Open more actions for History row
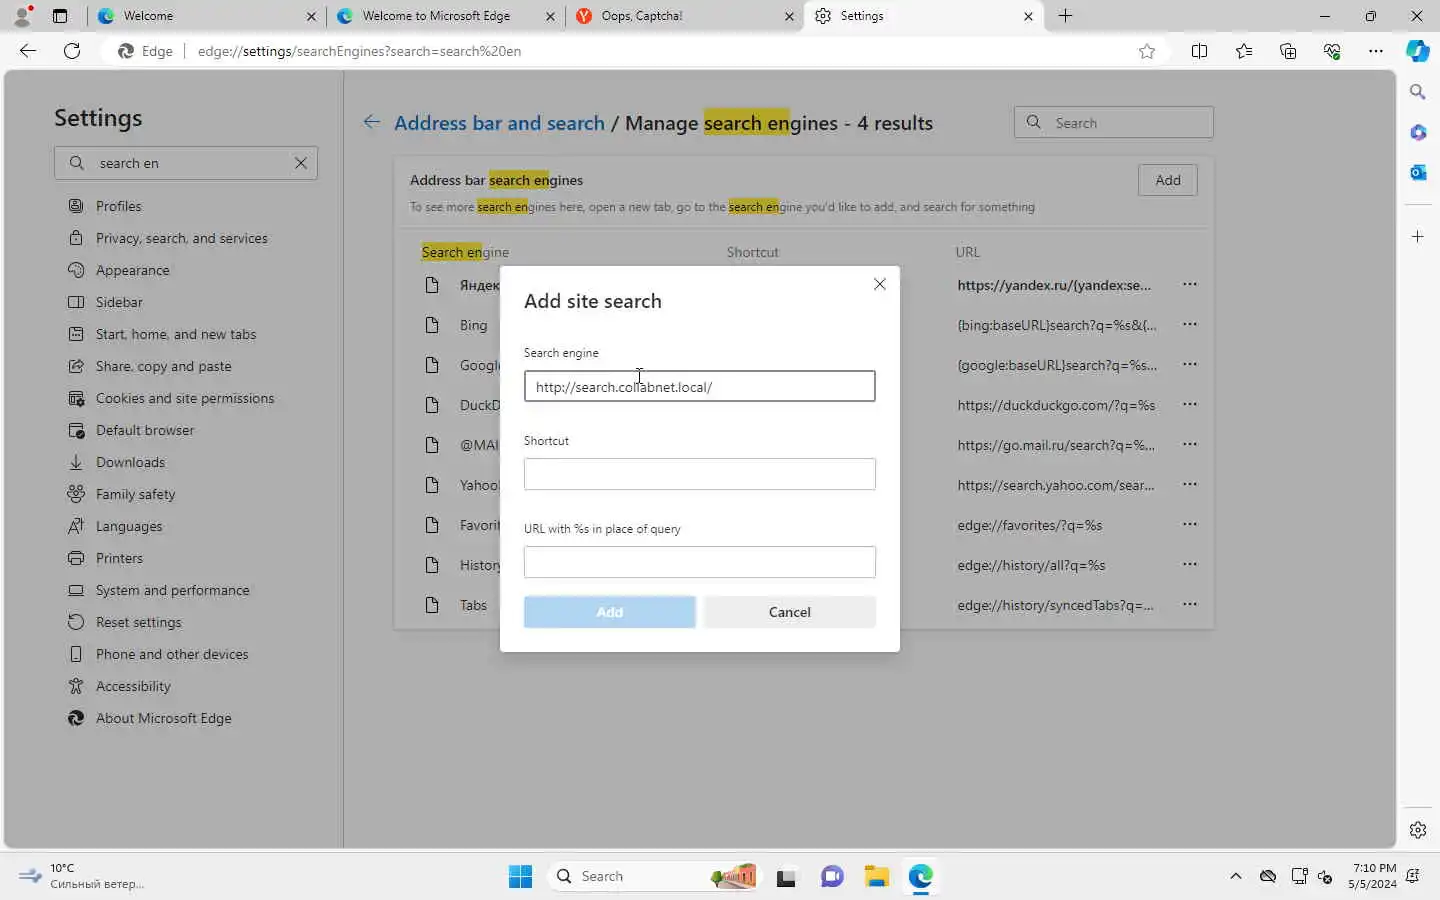 pos(1189,564)
